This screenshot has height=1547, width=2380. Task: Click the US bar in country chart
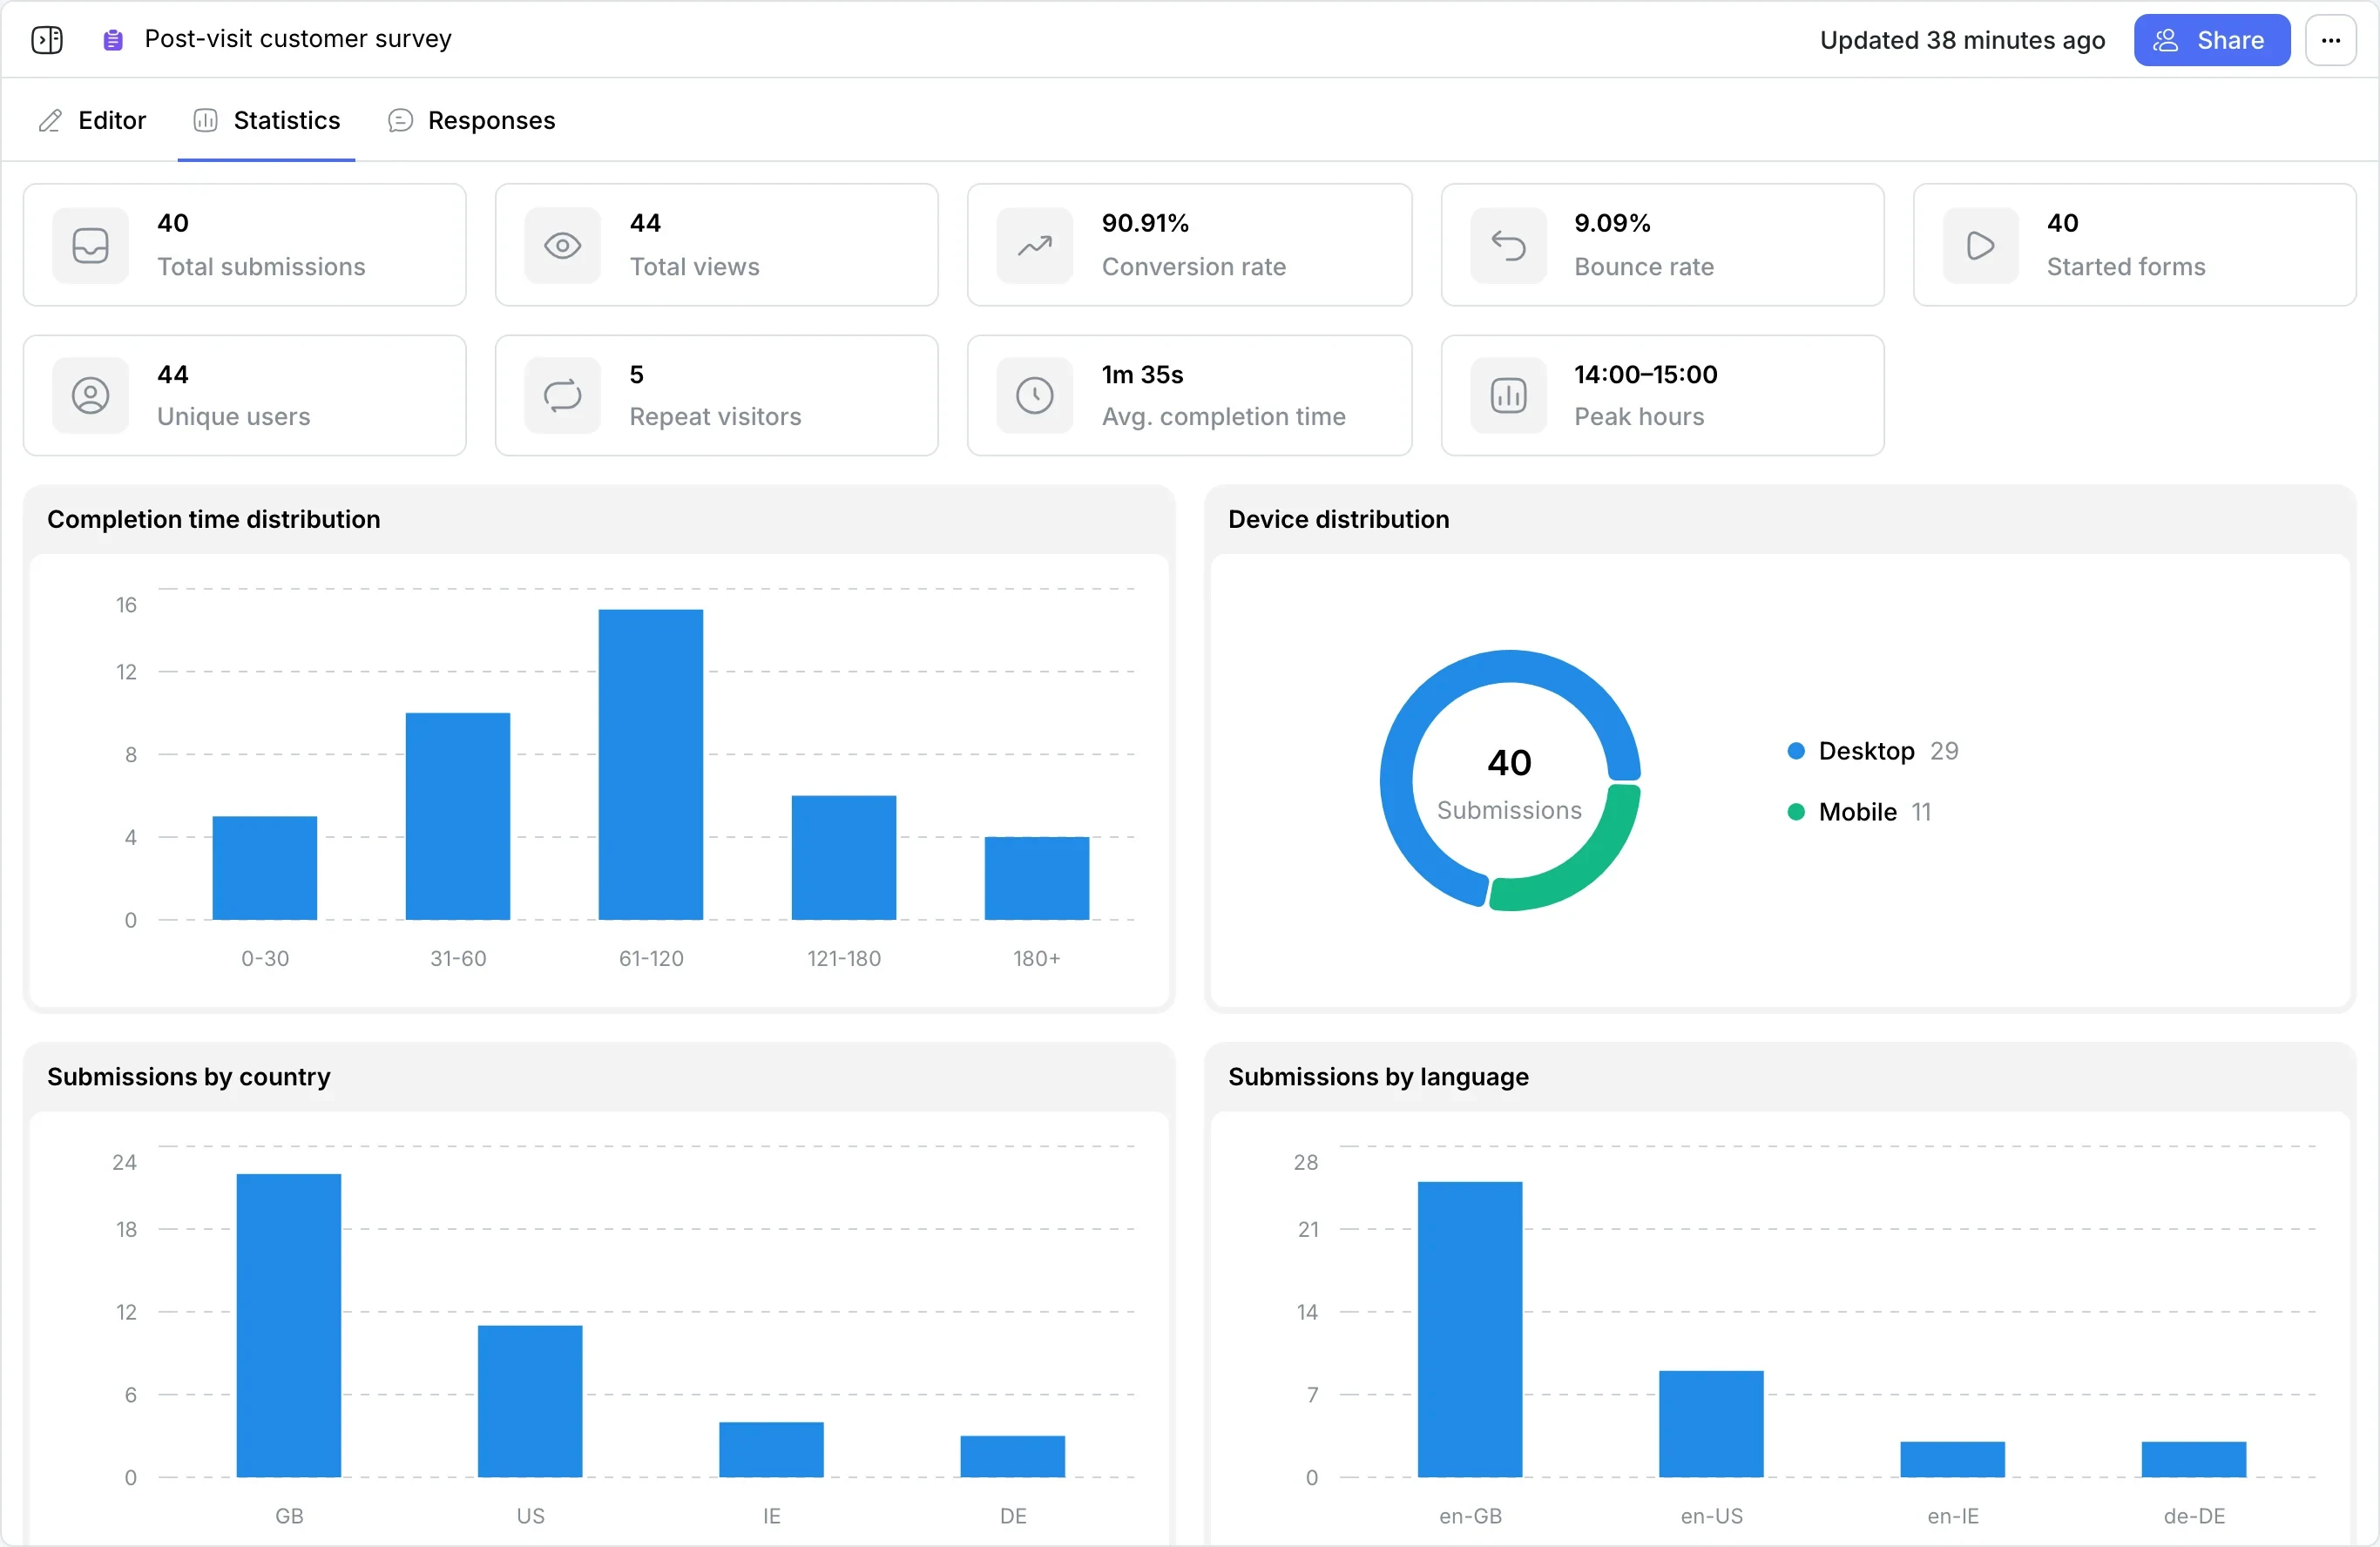[530, 1402]
